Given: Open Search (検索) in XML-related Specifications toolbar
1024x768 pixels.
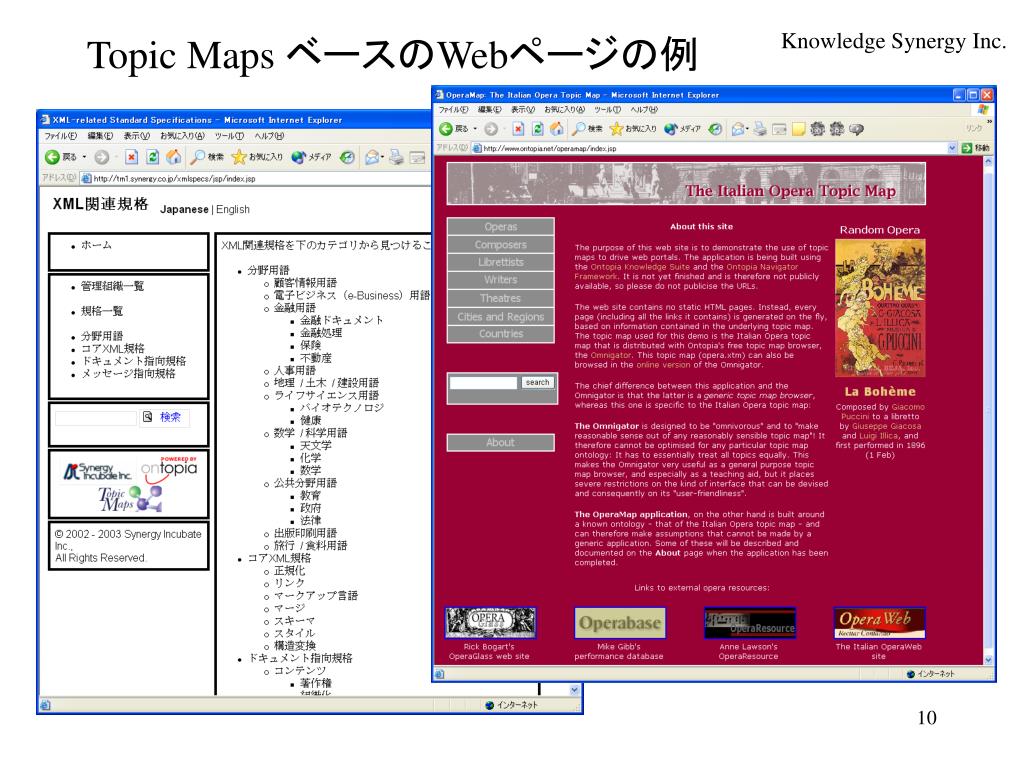Looking at the screenshot, I should point(206,157).
